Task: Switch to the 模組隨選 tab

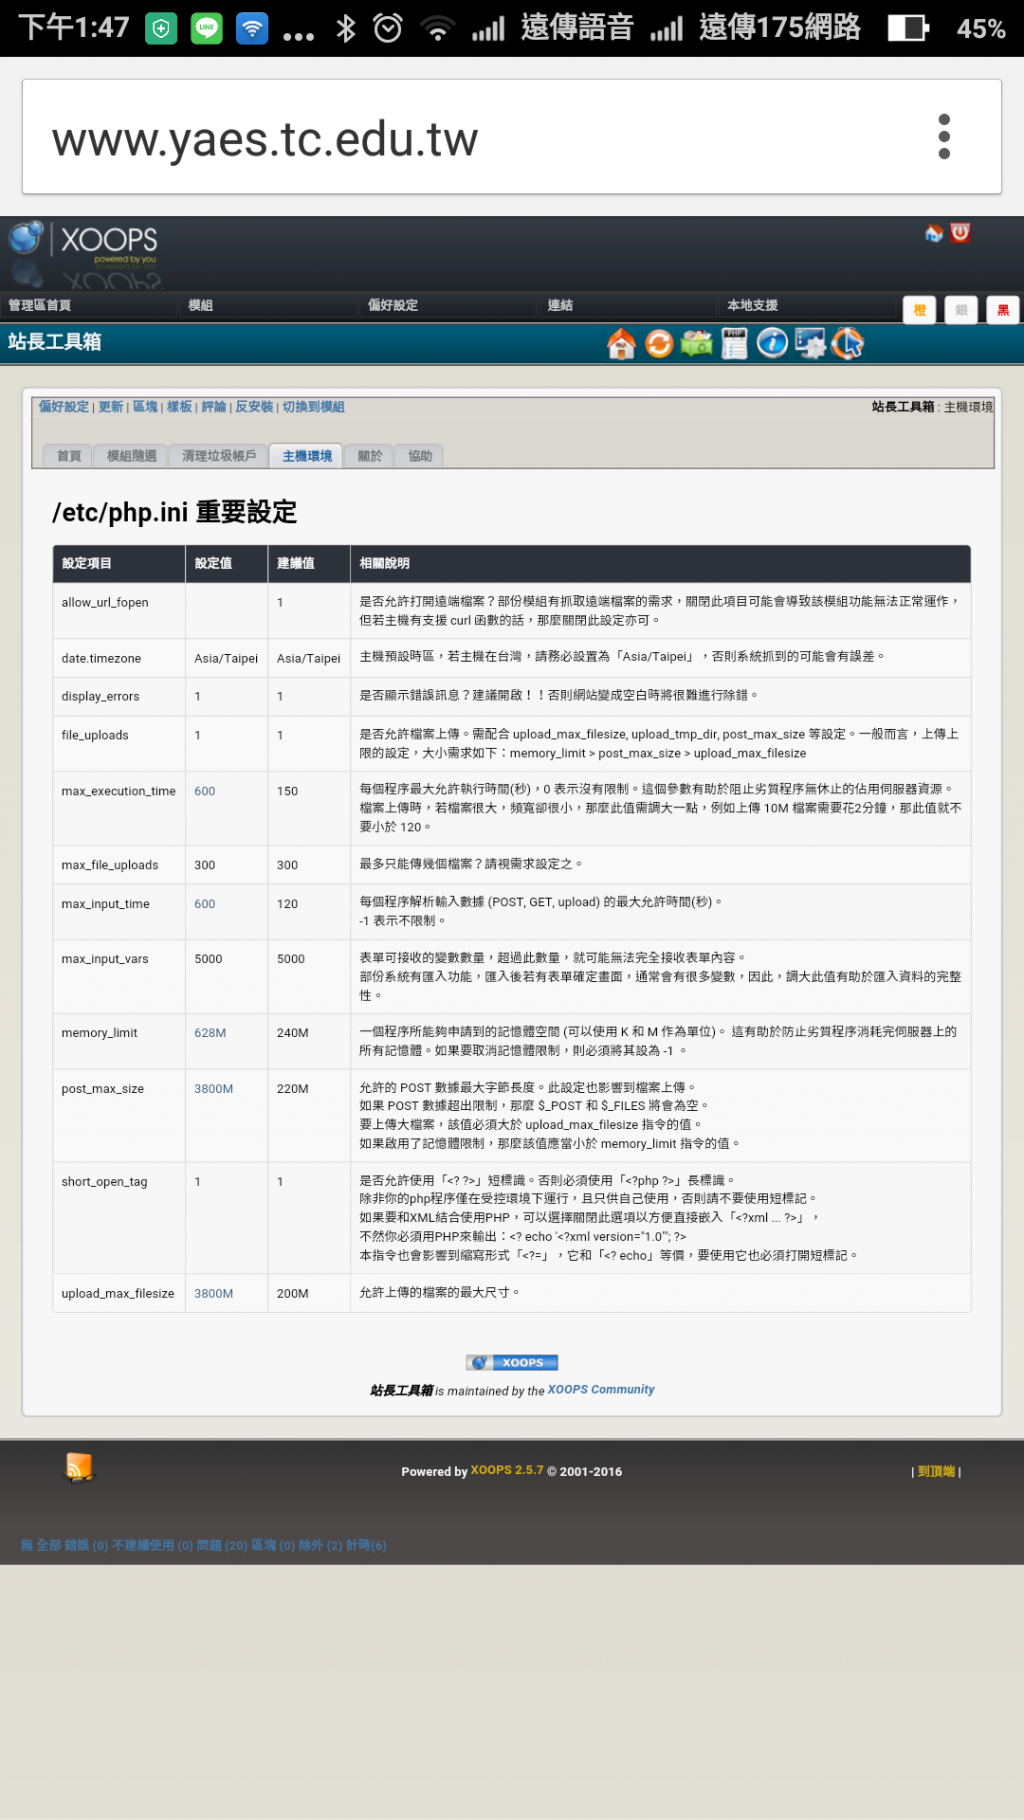Action: point(132,456)
